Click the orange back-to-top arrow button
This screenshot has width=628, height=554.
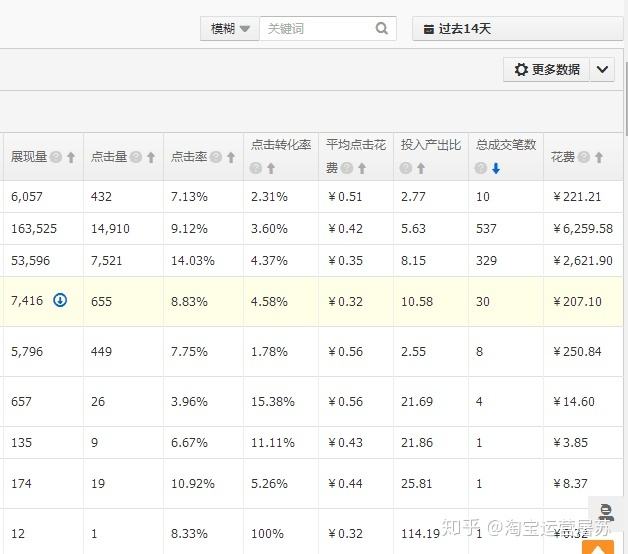[x=598, y=547]
